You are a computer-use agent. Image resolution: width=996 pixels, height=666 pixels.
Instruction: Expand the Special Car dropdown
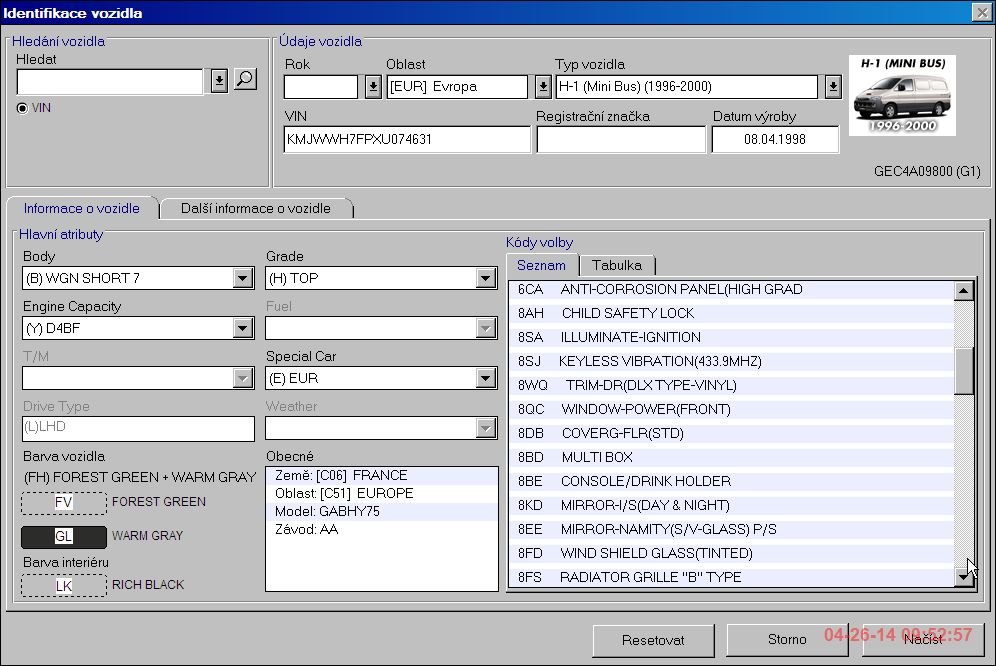click(486, 378)
